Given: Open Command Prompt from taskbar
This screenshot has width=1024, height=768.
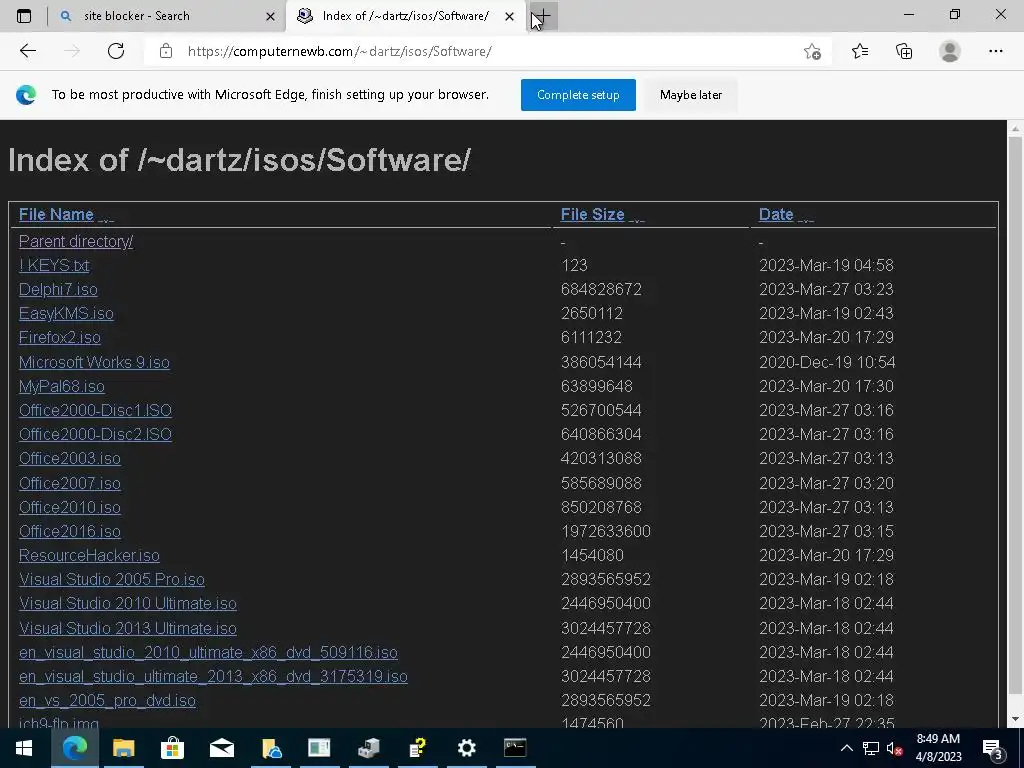Looking at the screenshot, I should (515, 748).
